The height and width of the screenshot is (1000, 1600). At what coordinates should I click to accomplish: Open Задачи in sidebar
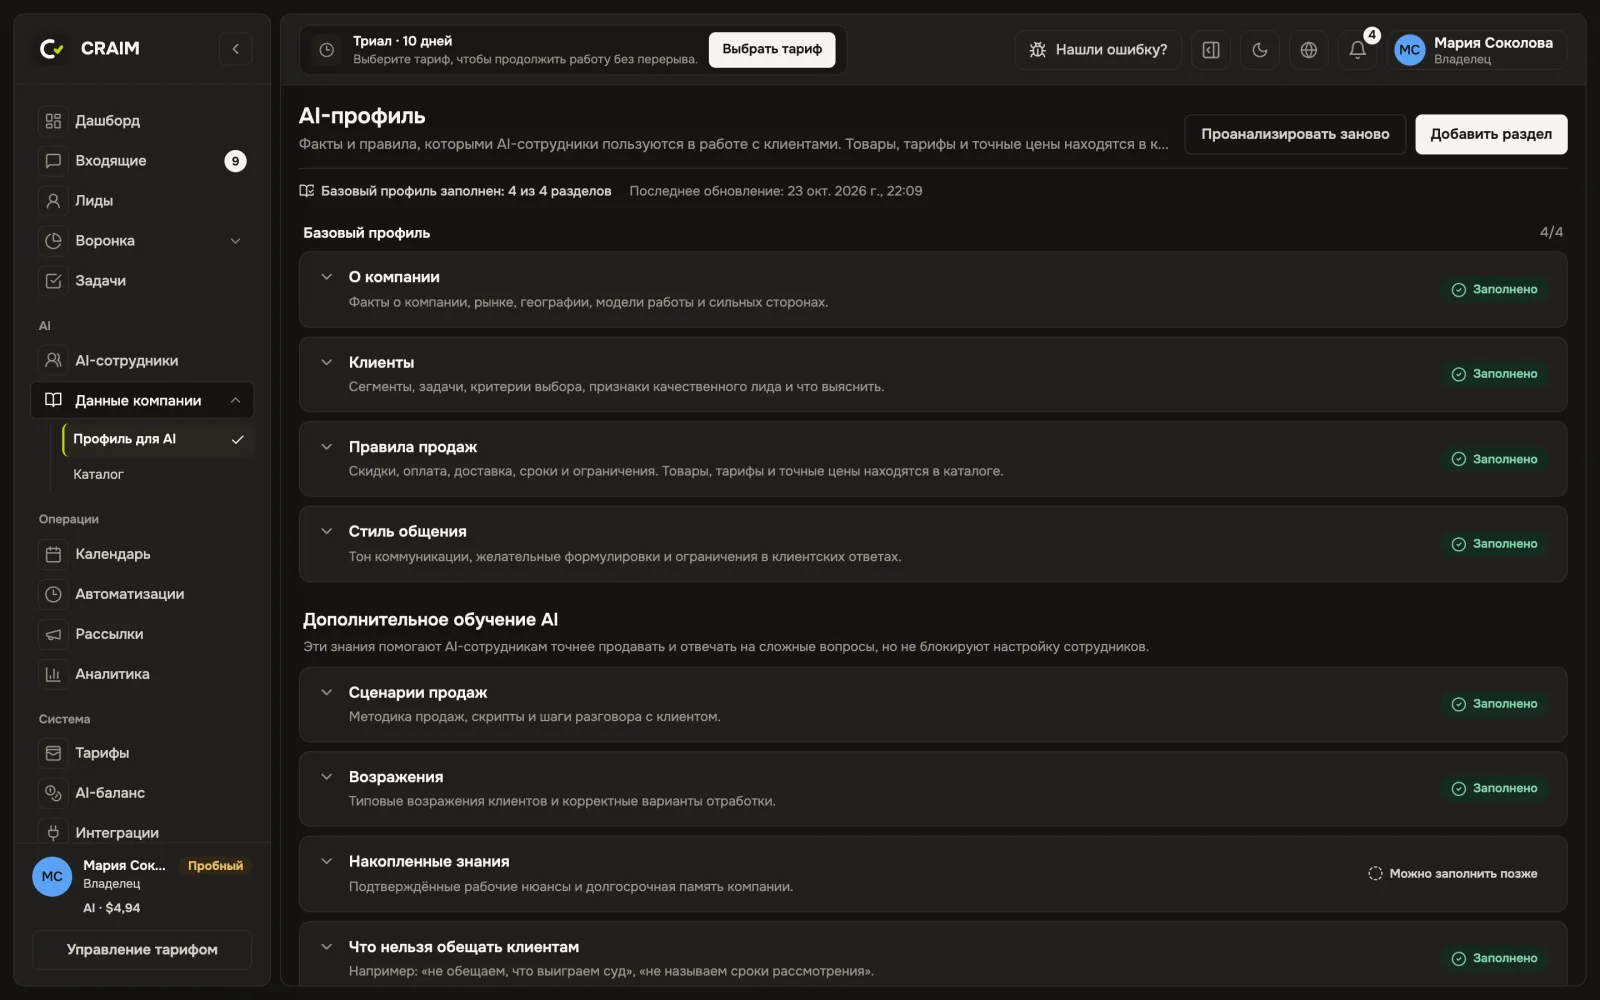point(142,281)
